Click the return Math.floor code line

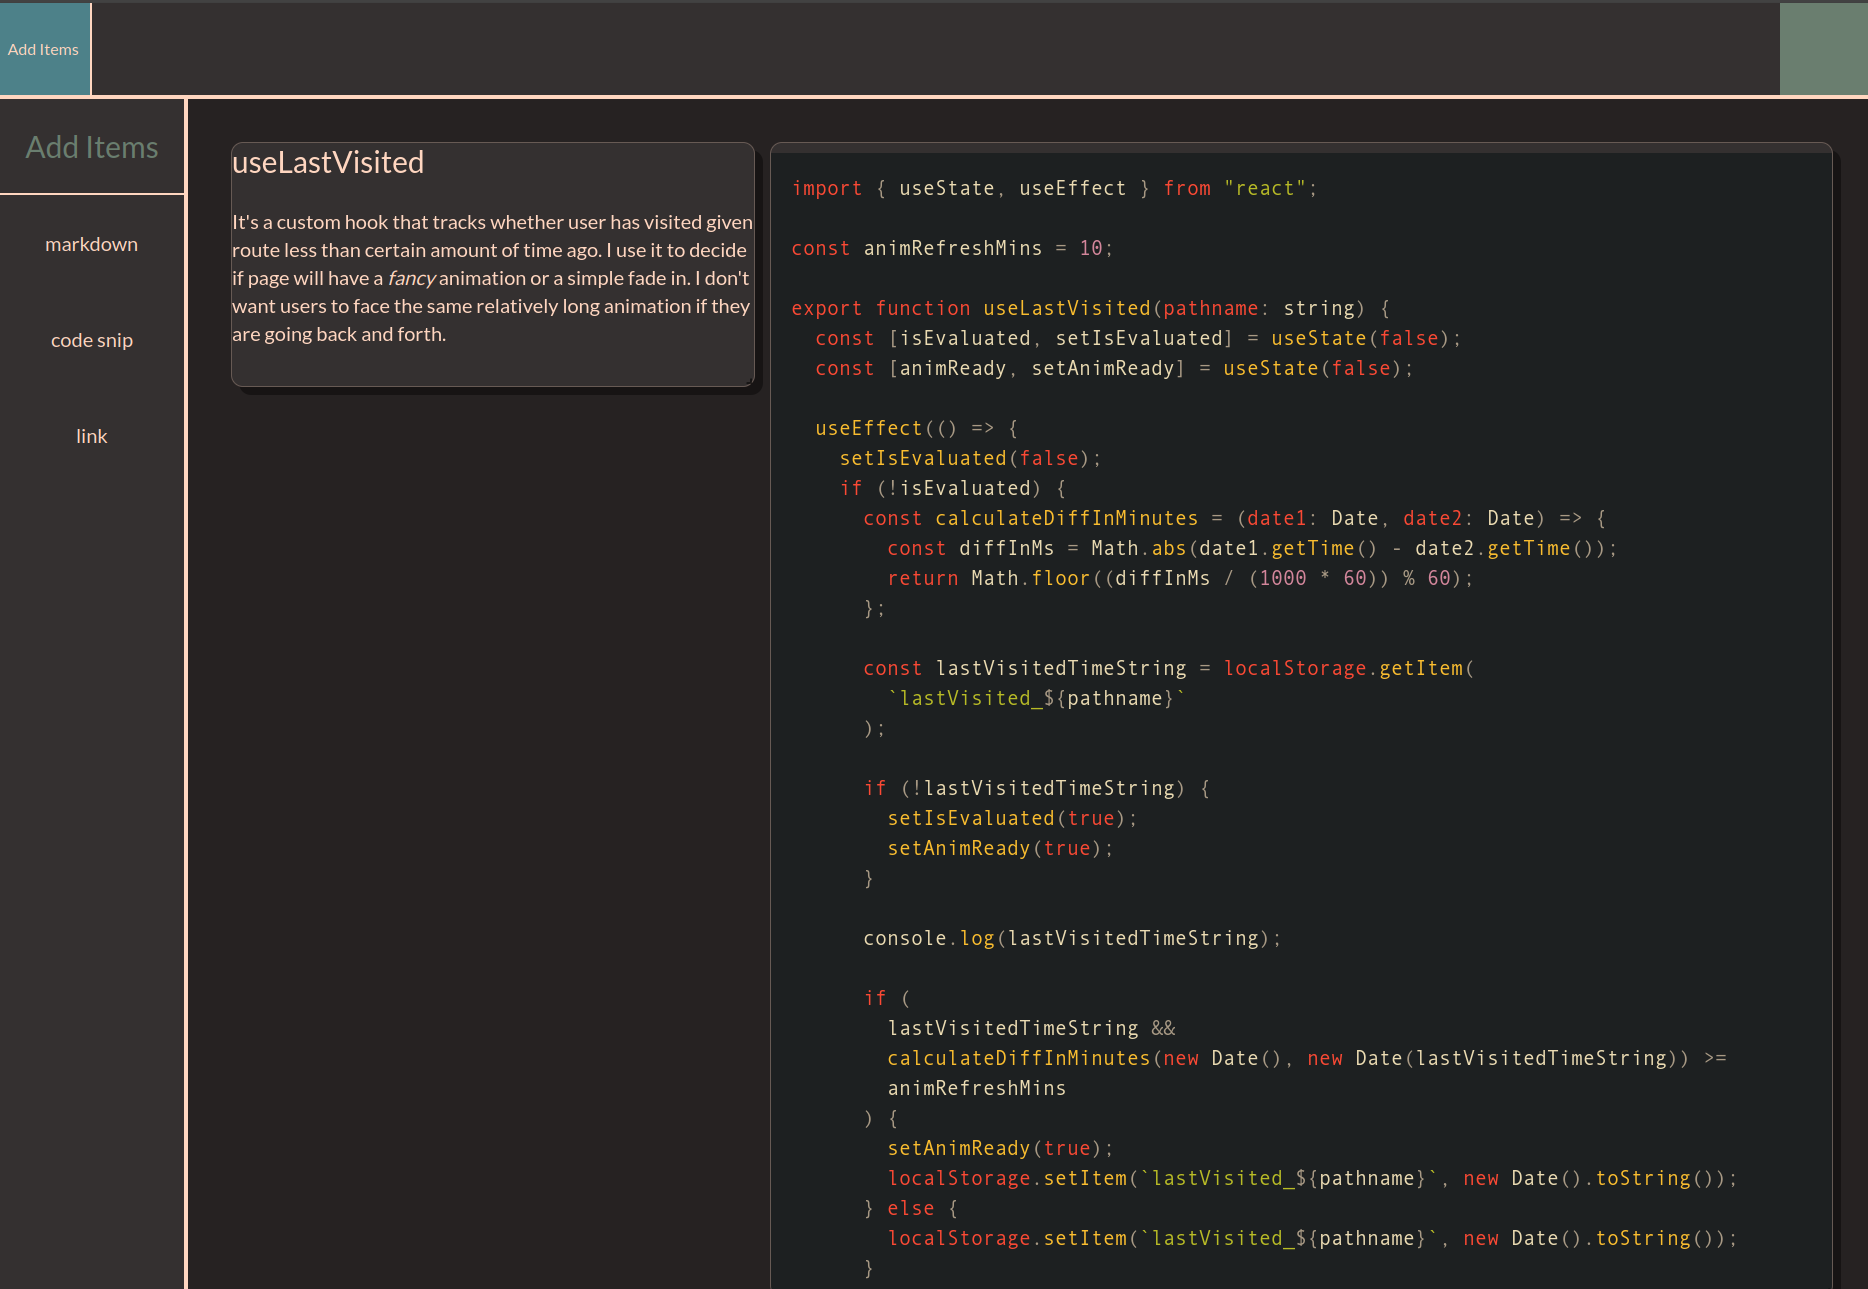pos(1180,578)
